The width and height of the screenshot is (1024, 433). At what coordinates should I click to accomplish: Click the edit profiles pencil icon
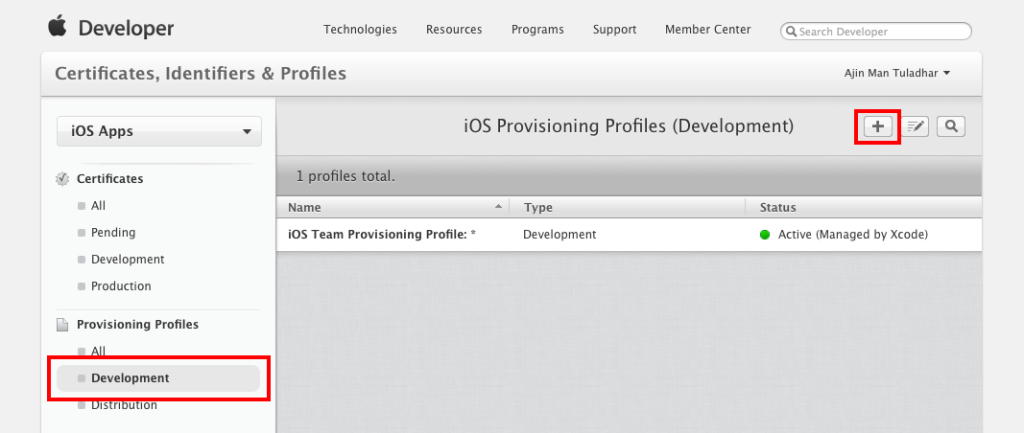tap(915, 127)
